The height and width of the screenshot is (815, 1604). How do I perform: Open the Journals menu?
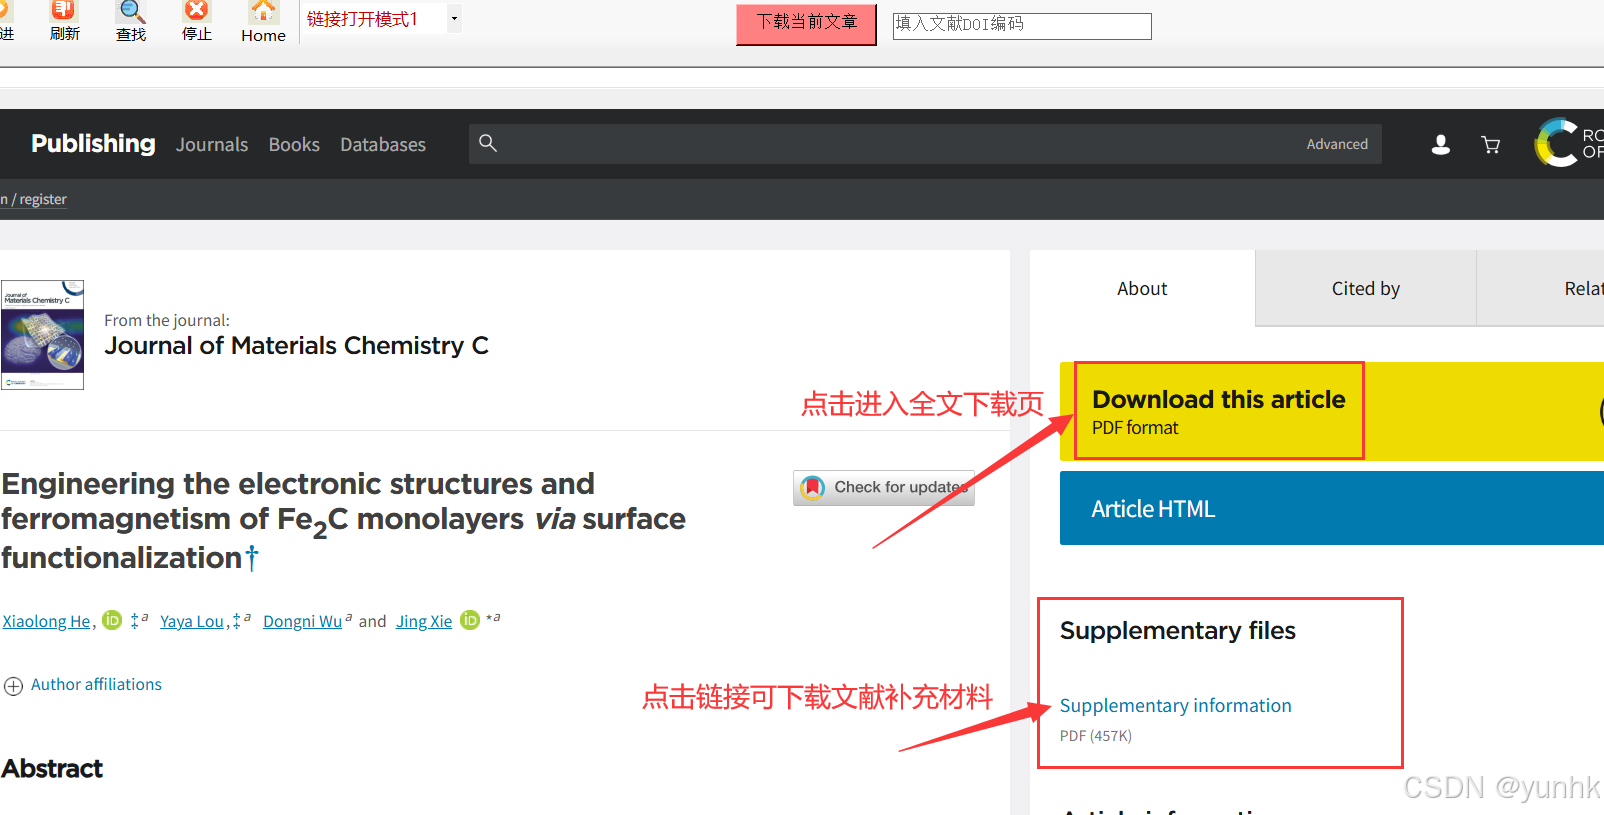tap(212, 145)
